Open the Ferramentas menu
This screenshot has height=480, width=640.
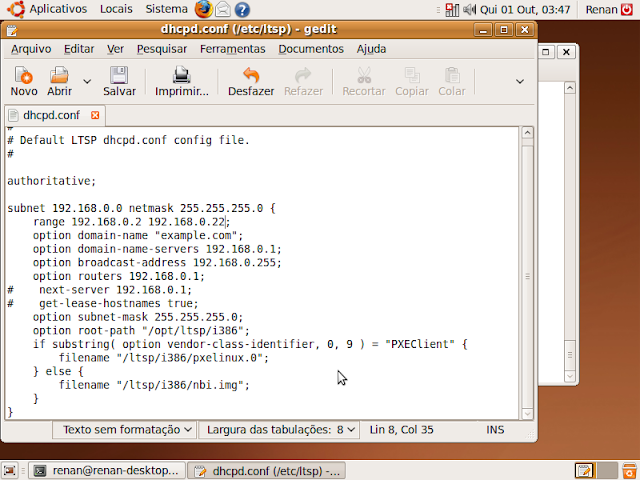[233, 49]
